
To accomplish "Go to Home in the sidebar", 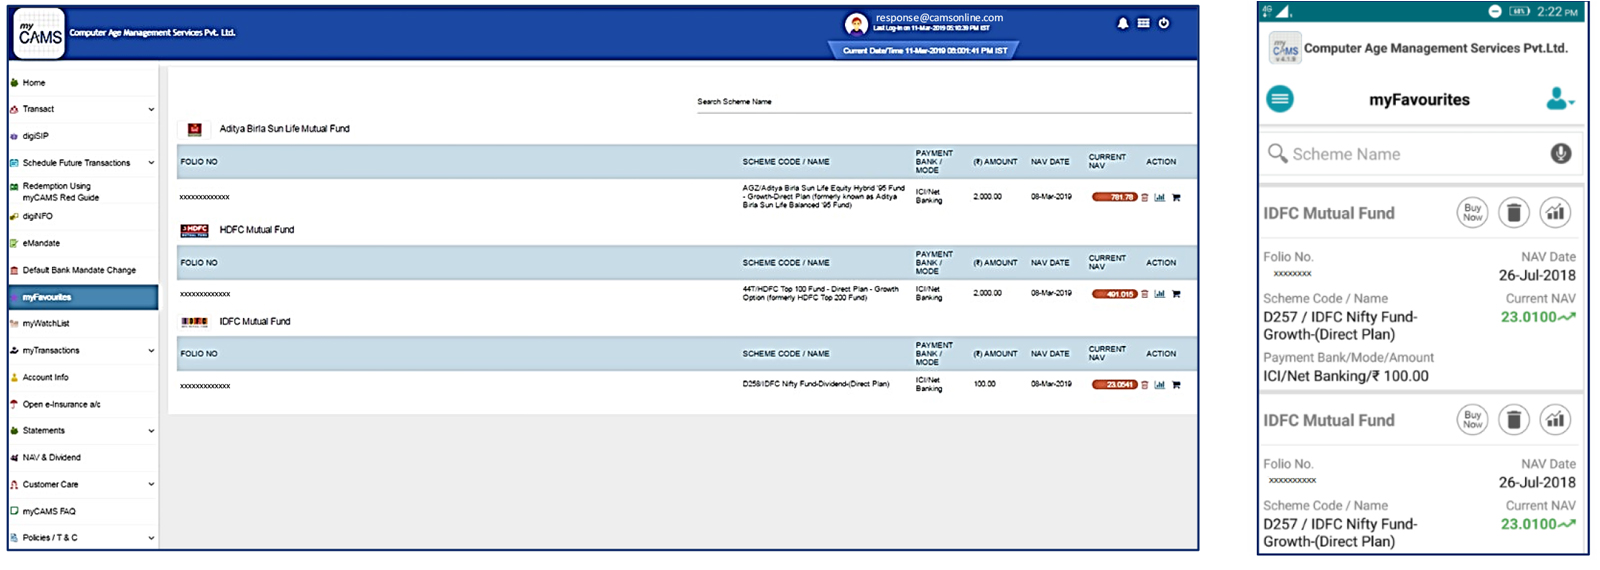I will tap(34, 83).
